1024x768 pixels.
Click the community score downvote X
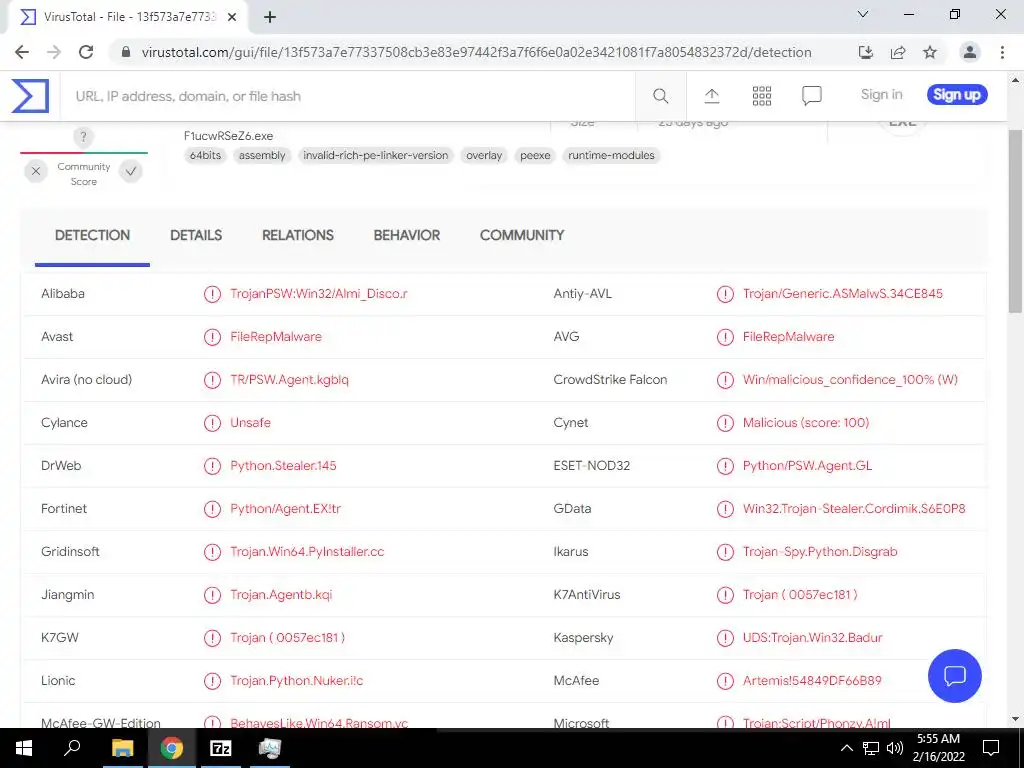pyautogui.click(x=36, y=171)
